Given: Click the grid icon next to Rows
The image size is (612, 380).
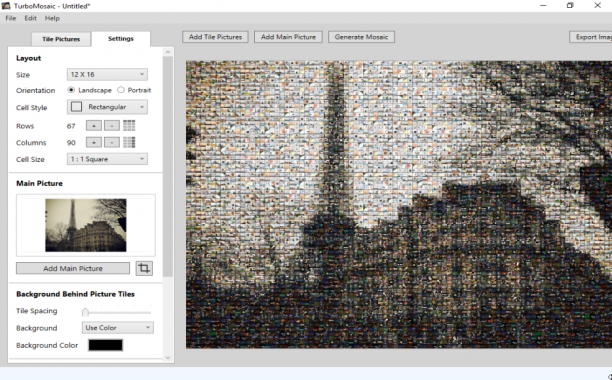Looking at the screenshot, I should pyautogui.click(x=129, y=126).
